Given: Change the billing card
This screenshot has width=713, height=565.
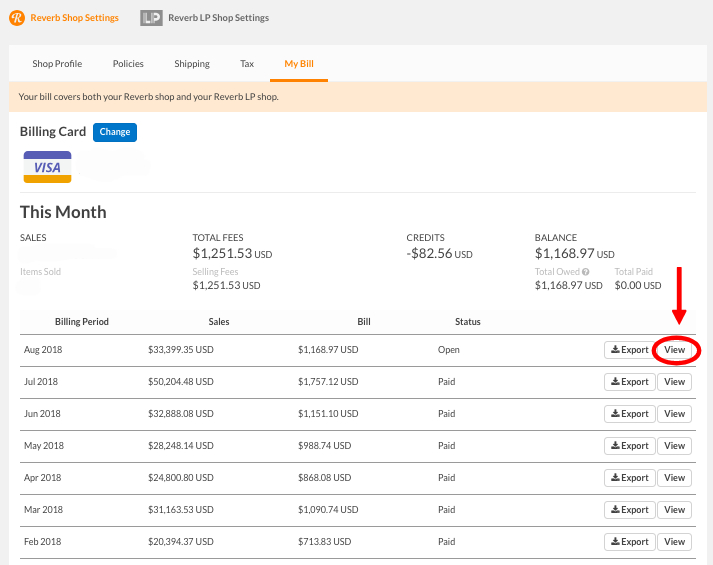Looking at the screenshot, I should [x=115, y=132].
